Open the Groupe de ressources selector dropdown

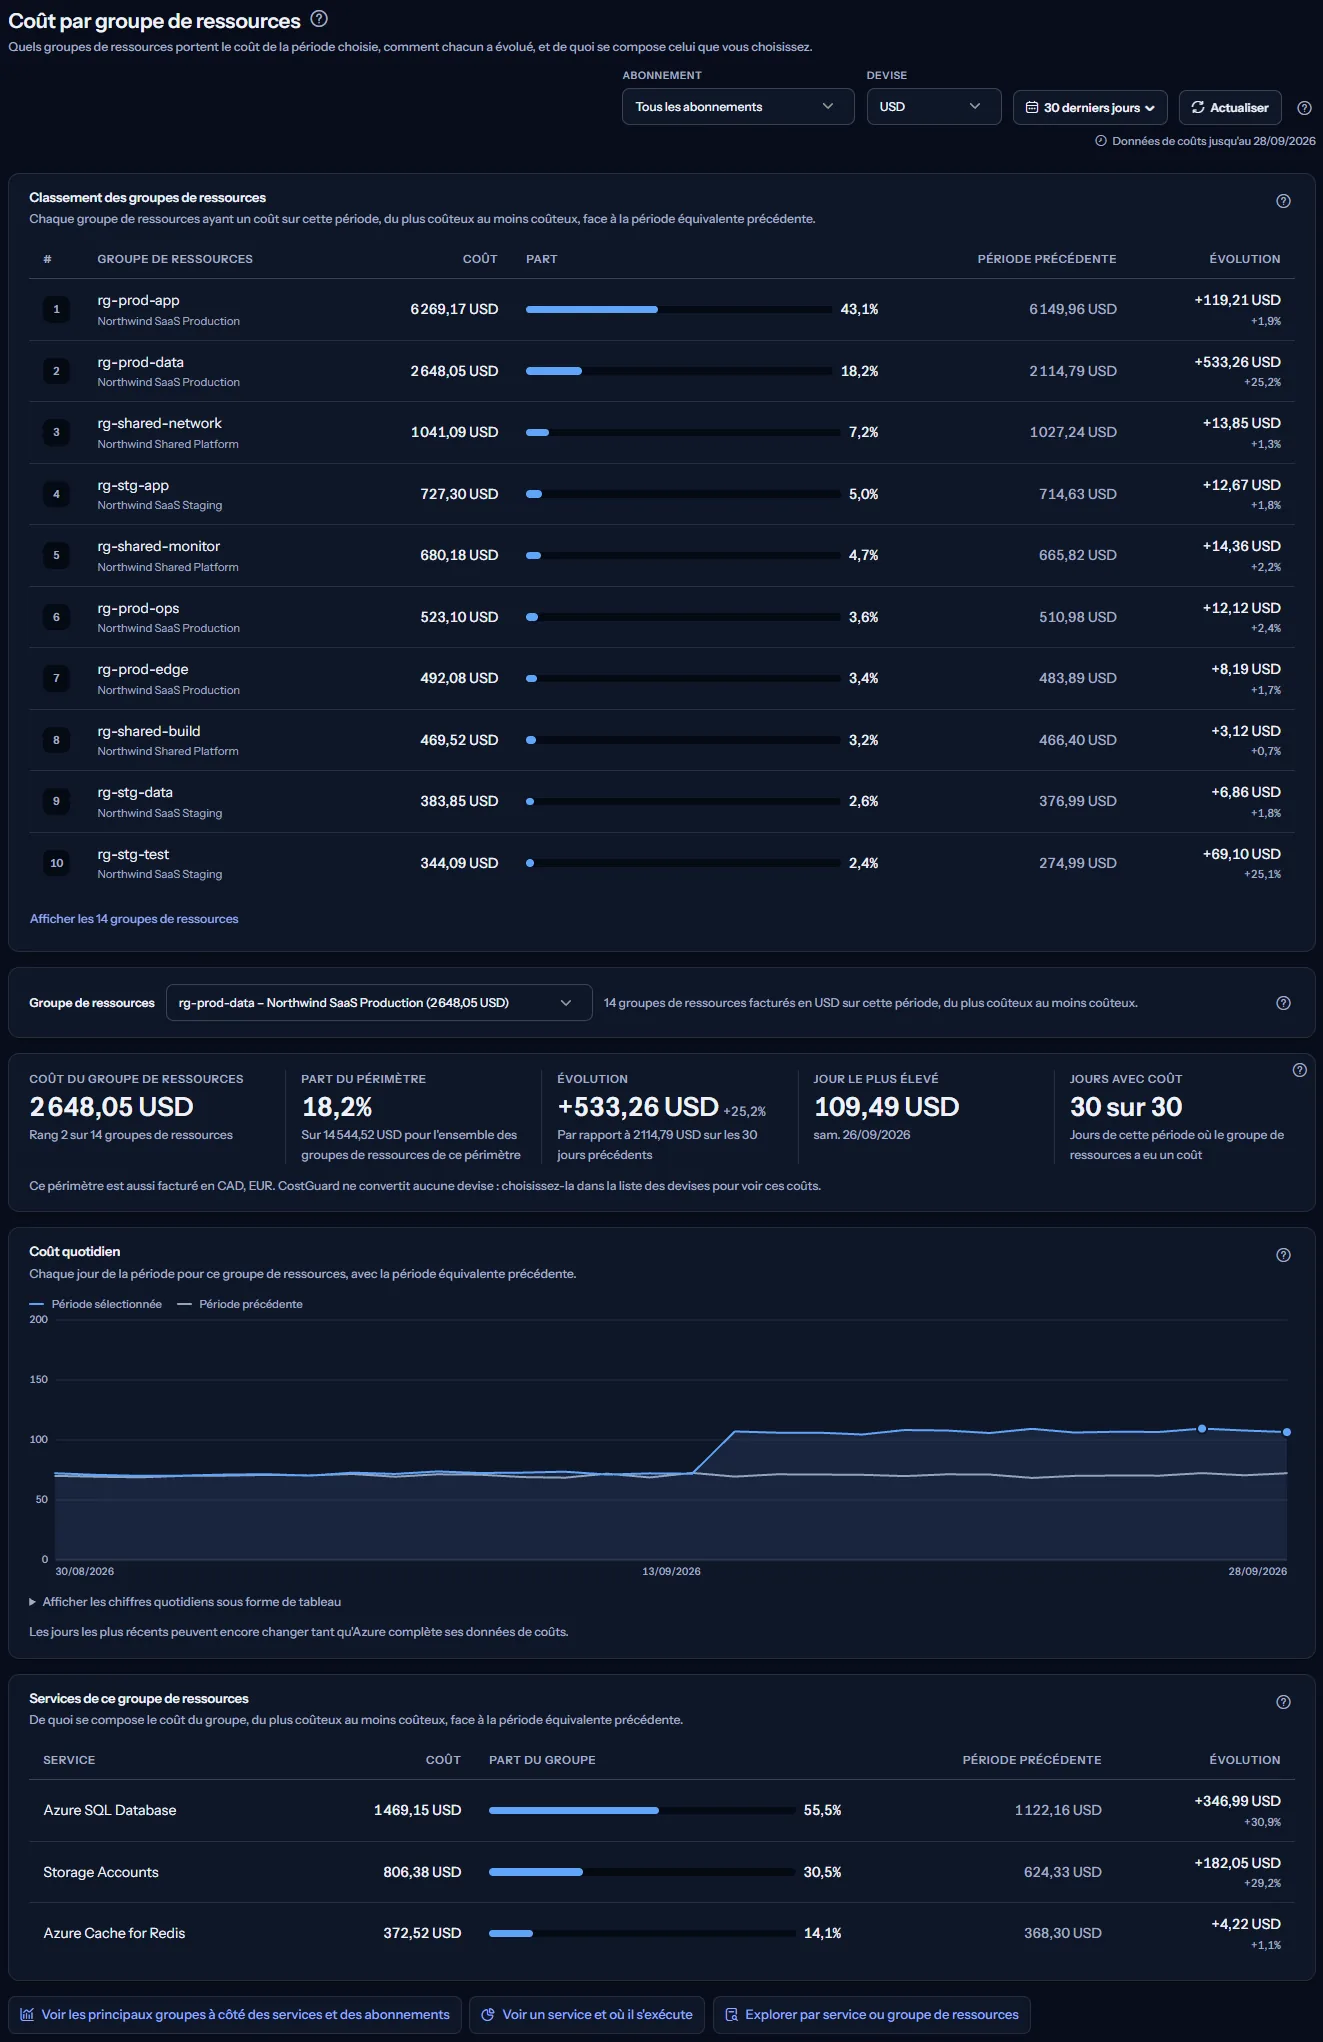[x=379, y=1003]
